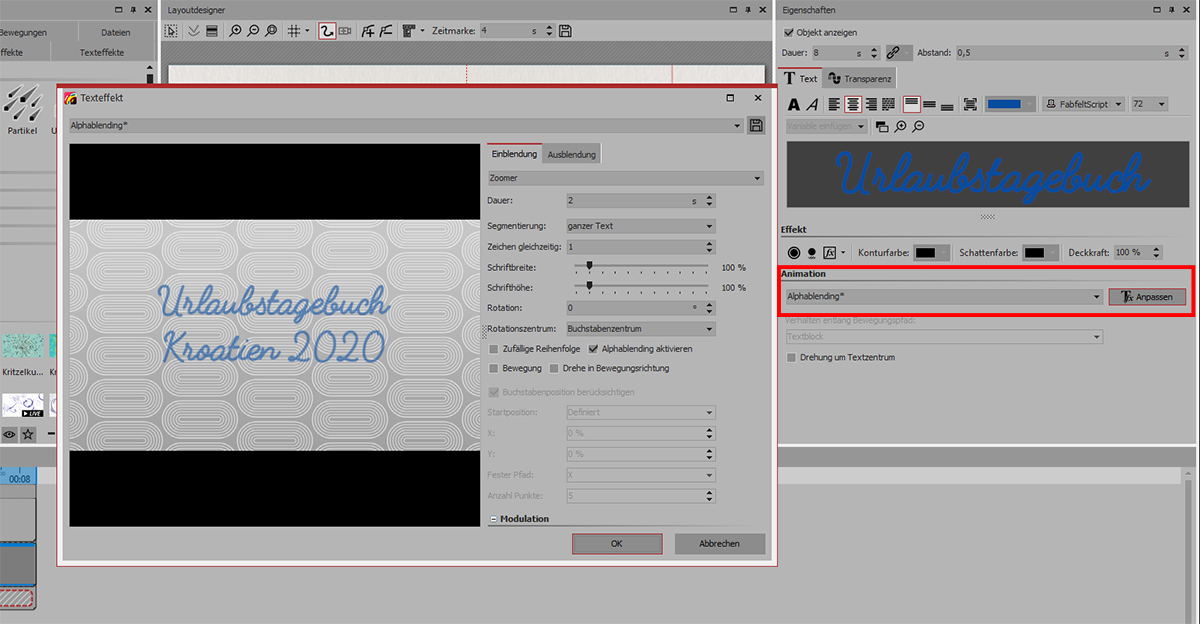This screenshot has height=624, width=1200.
Task: Uncheck Alphablending aktivieren
Action: pyautogui.click(x=594, y=349)
